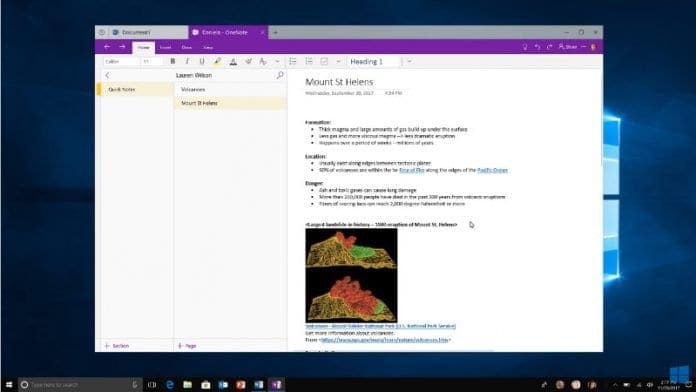This screenshot has height=392, width=696.
Task: Toggle underline text formatting
Action: [202, 62]
